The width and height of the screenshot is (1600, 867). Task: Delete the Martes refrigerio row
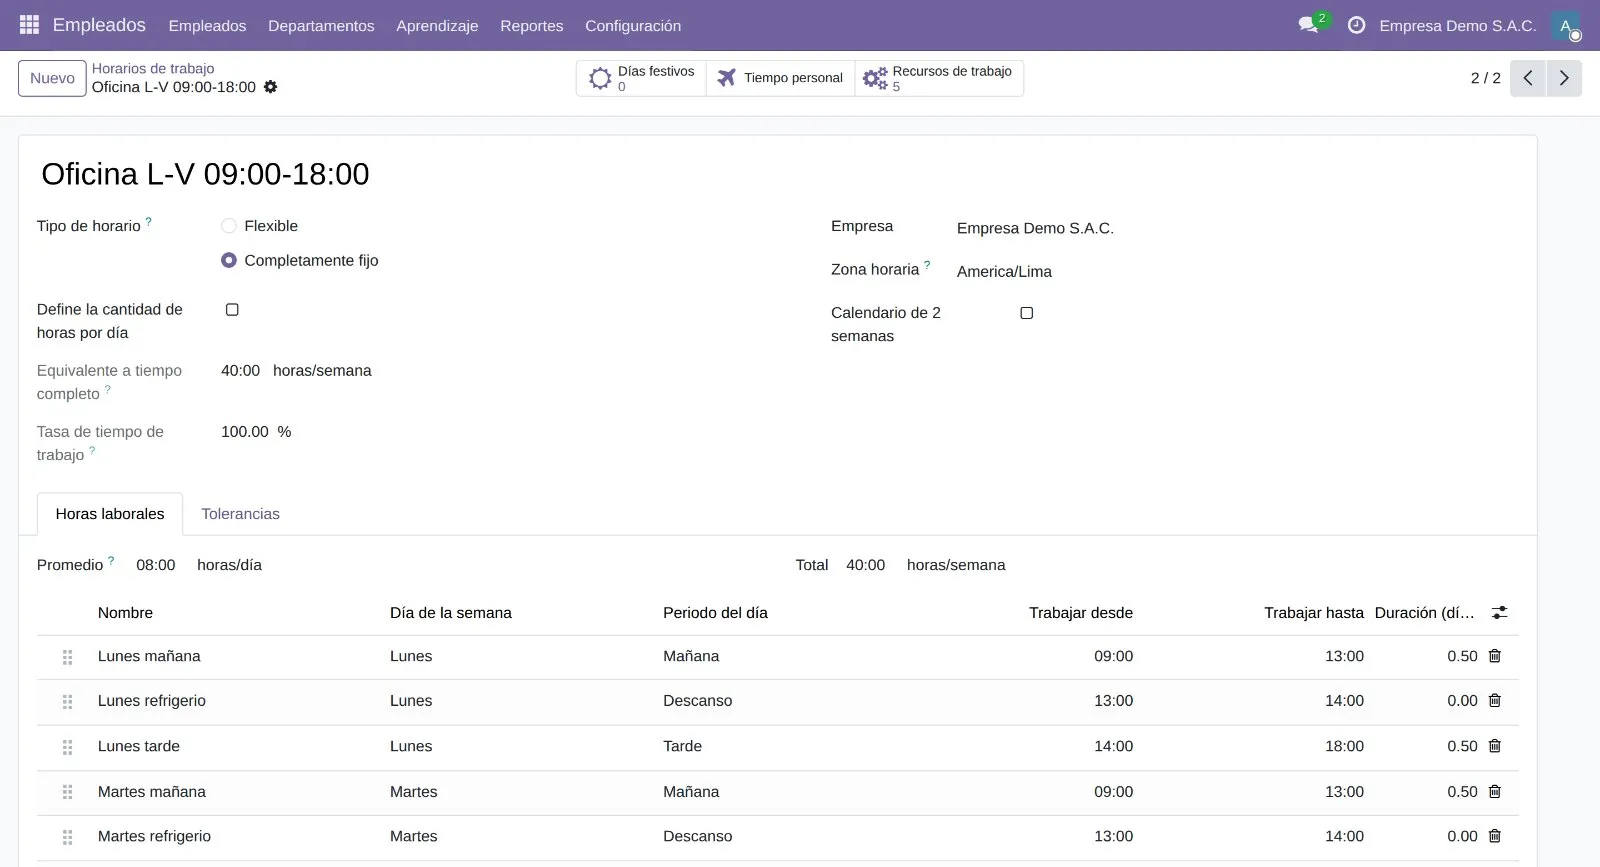pos(1495,836)
